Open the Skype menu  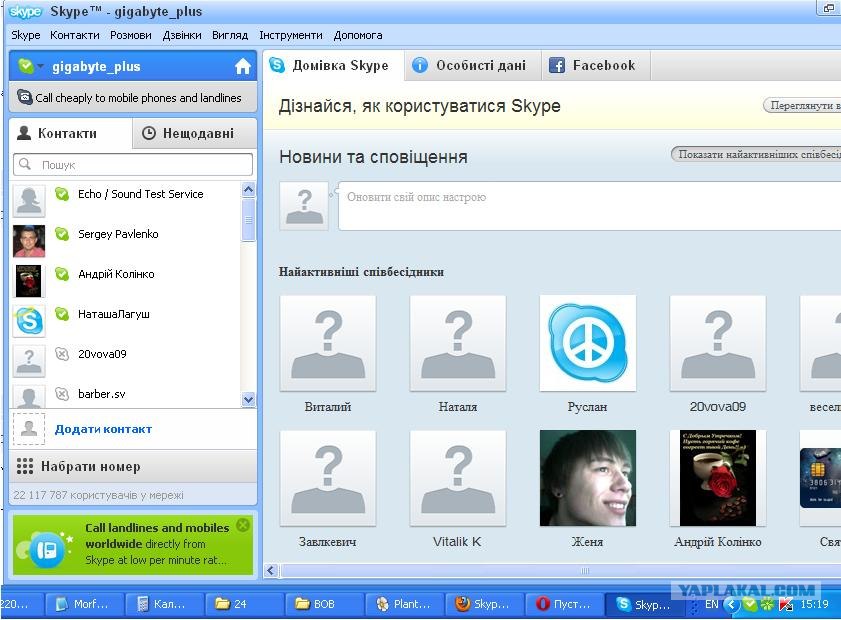25,35
